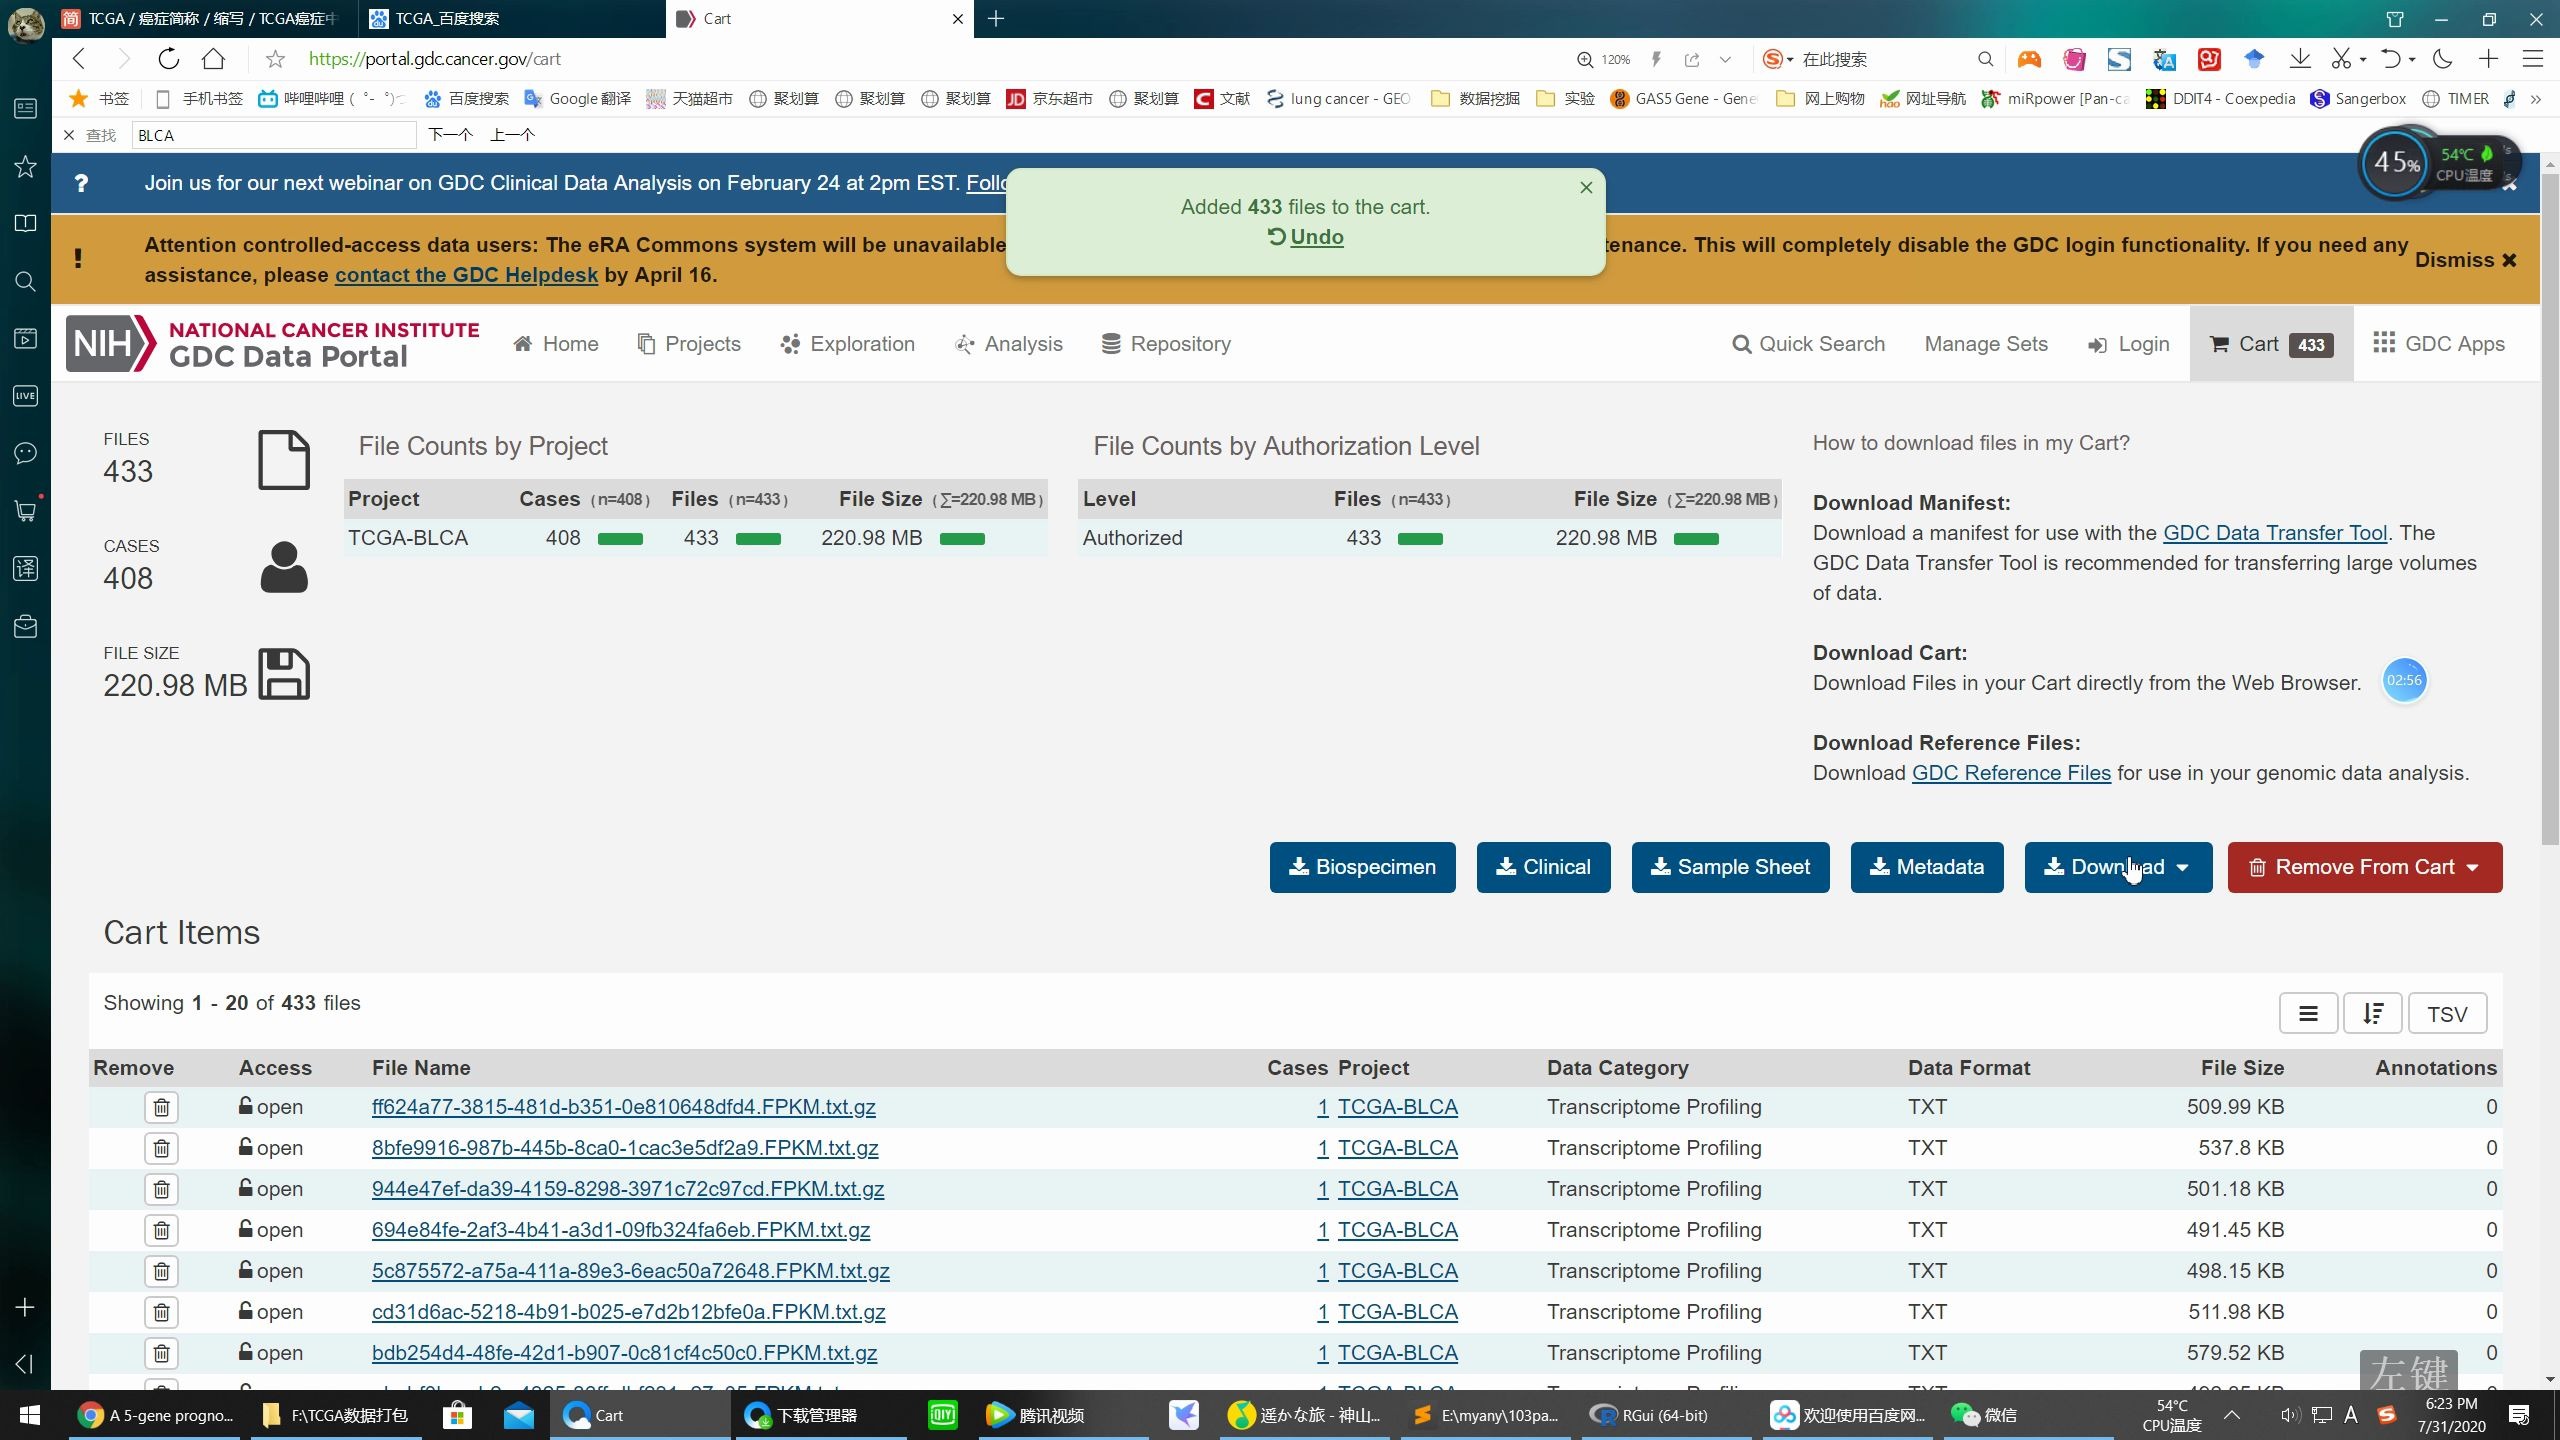The height and width of the screenshot is (1440, 2560).
Task: Export table with TSV button
Action: (x=2447, y=1014)
